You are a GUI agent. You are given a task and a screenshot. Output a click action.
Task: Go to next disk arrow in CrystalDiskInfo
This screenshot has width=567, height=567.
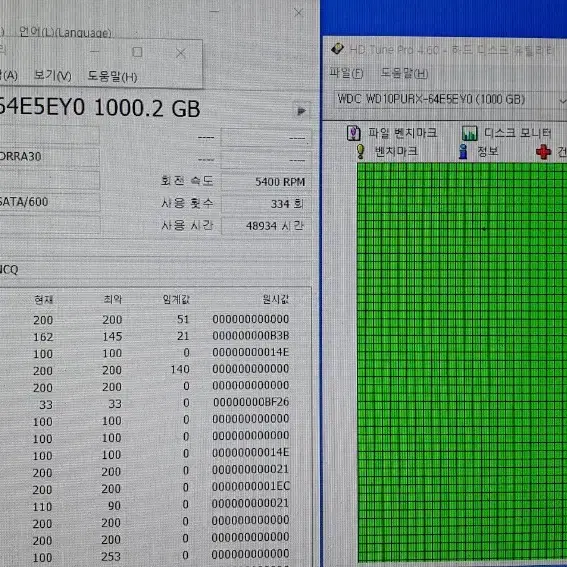[x=301, y=111]
